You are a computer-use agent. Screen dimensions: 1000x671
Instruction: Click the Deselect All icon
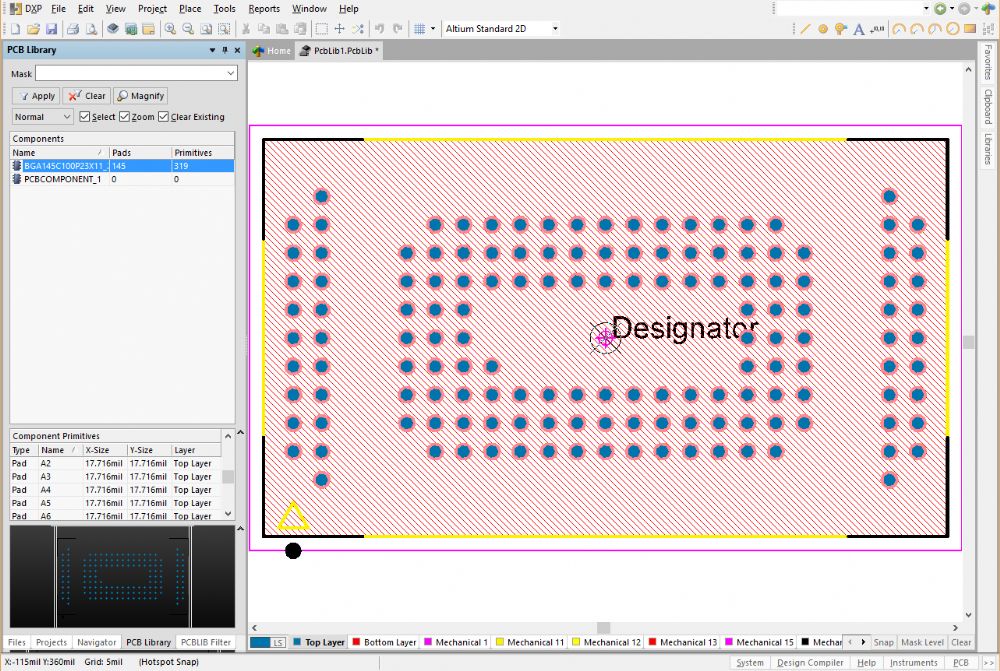(358, 29)
